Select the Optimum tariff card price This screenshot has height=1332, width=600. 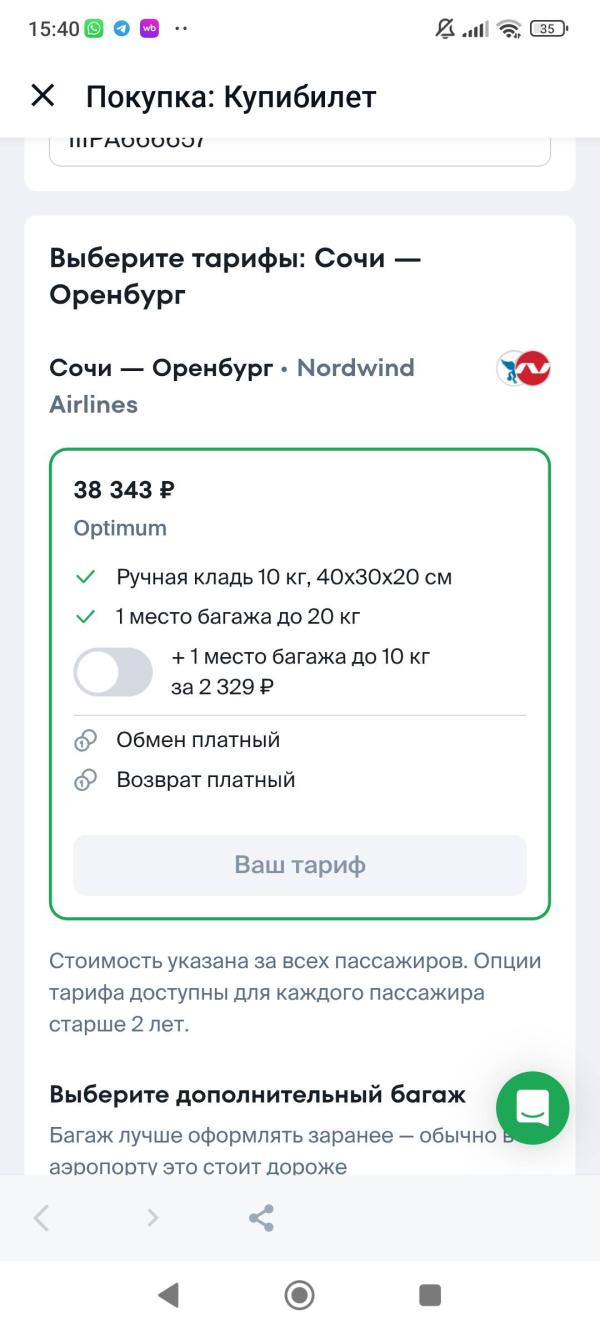124,490
